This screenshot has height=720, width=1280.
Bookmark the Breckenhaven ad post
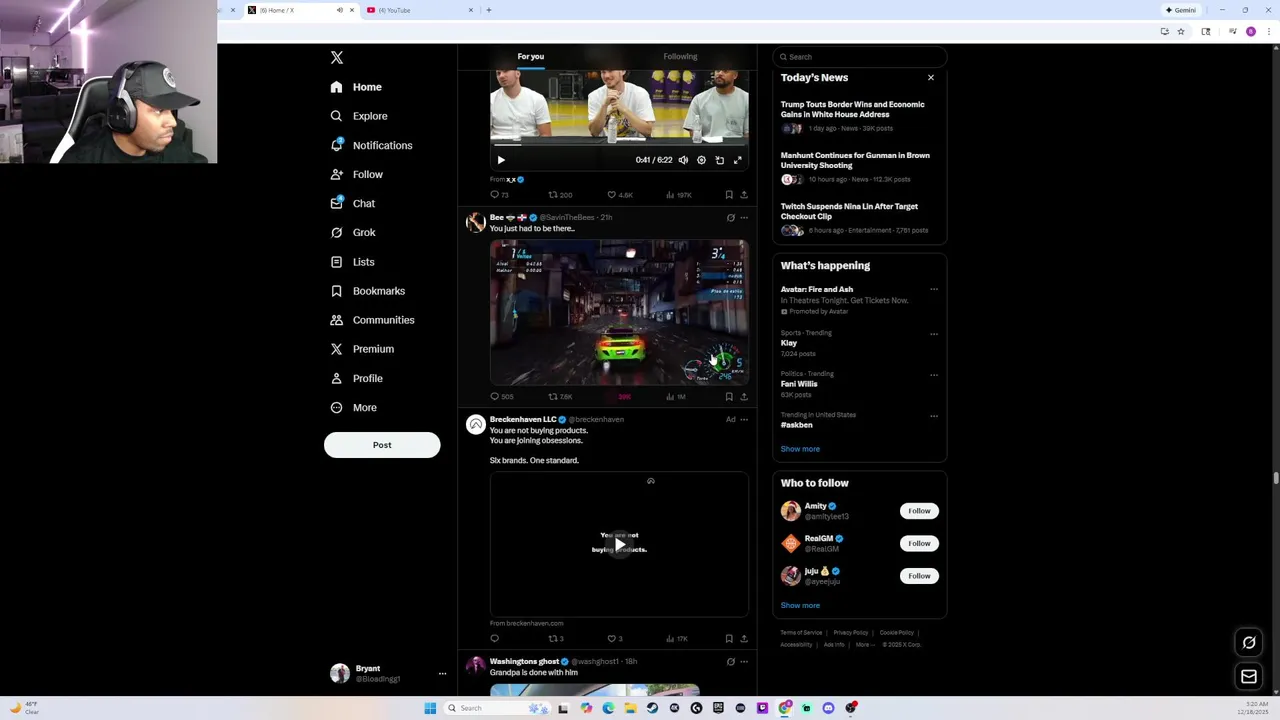(x=729, y=639)
